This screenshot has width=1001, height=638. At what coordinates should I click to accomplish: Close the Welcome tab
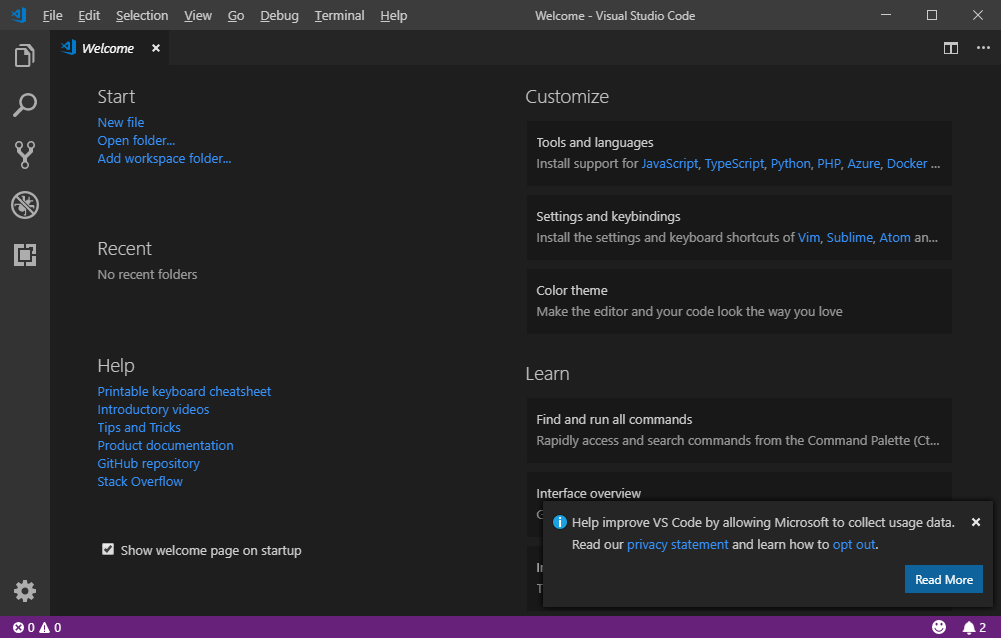[156, 48]
